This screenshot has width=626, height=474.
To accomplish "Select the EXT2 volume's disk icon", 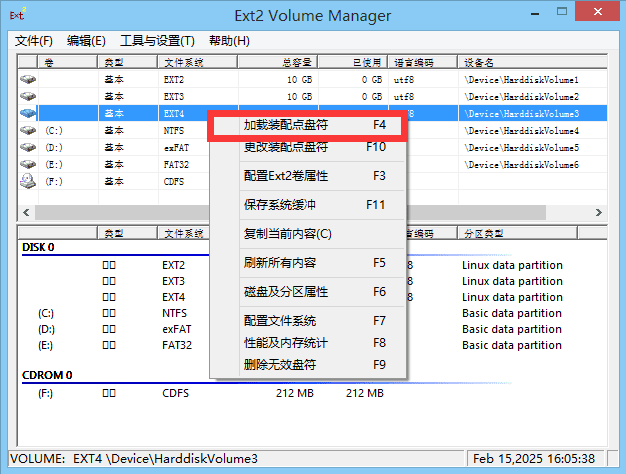I will pos(28,79).
